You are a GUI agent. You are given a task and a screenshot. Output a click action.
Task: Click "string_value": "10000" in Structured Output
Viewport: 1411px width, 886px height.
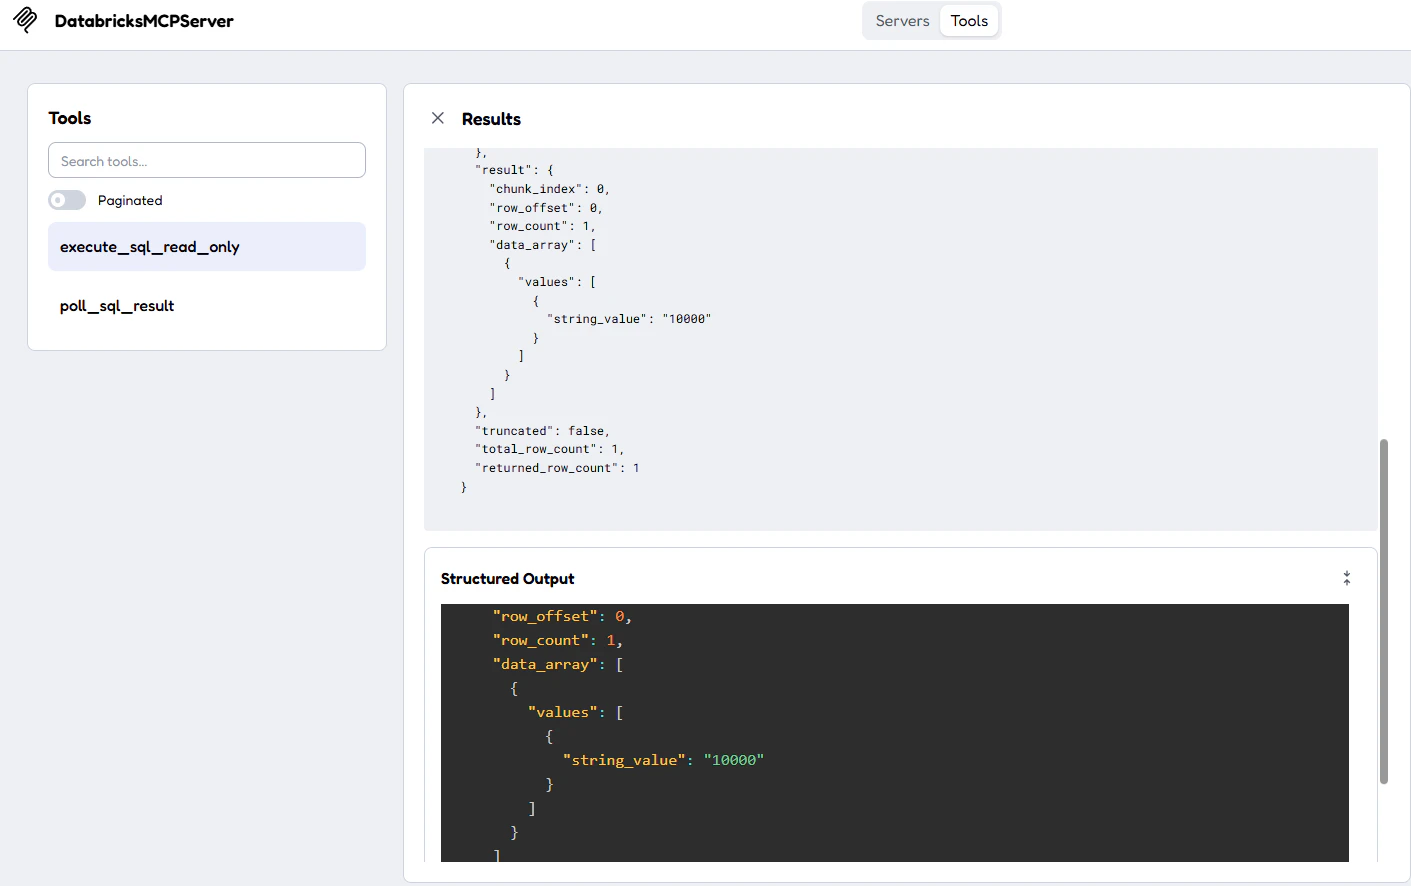click(x=663, y=760)
